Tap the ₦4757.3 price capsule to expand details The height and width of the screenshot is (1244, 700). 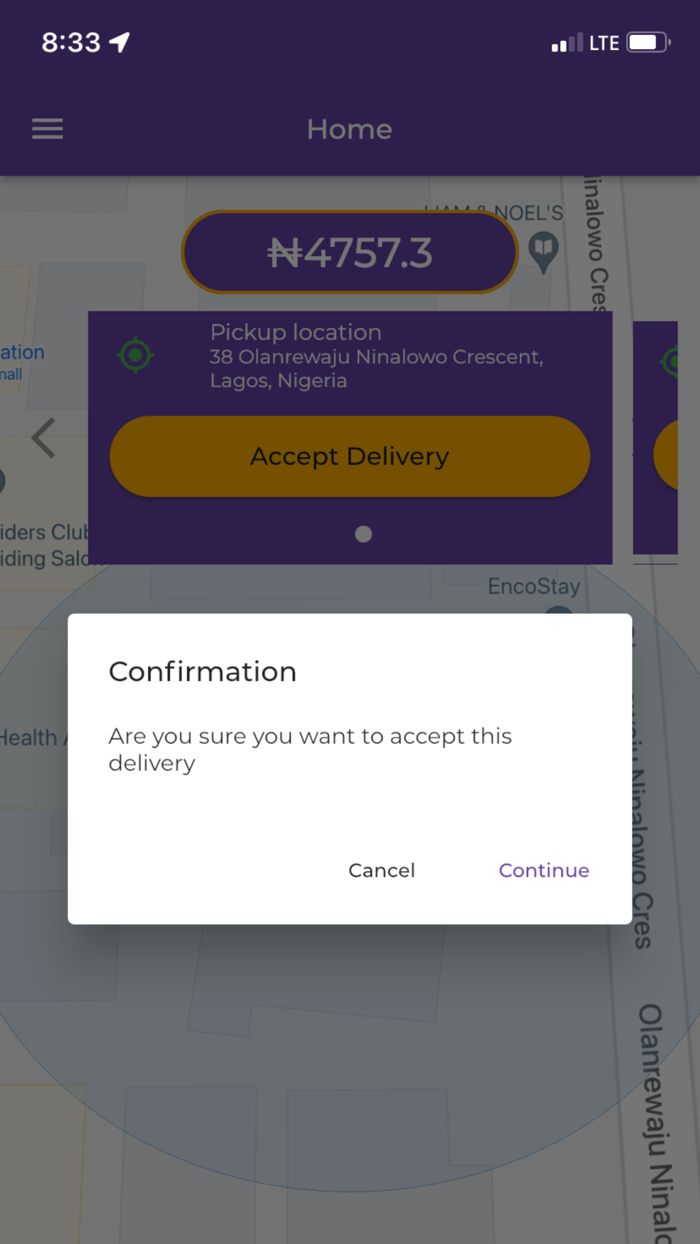pos(349,252)
